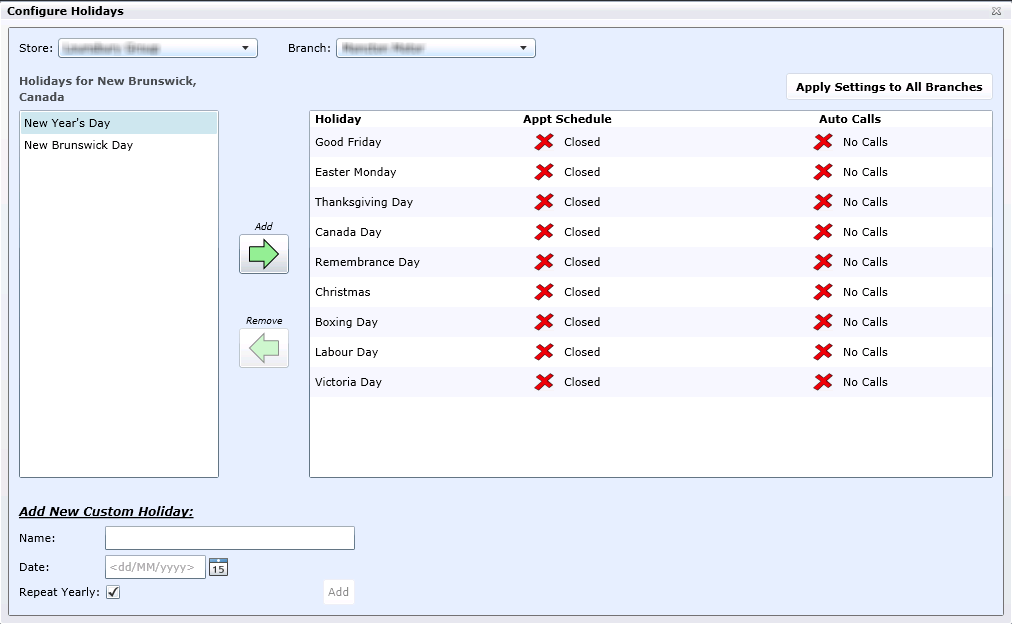The height and width of the screenshot is (624, 1012).
Task: Toggle the Closed icon for Canada Day
Action: 544,232
